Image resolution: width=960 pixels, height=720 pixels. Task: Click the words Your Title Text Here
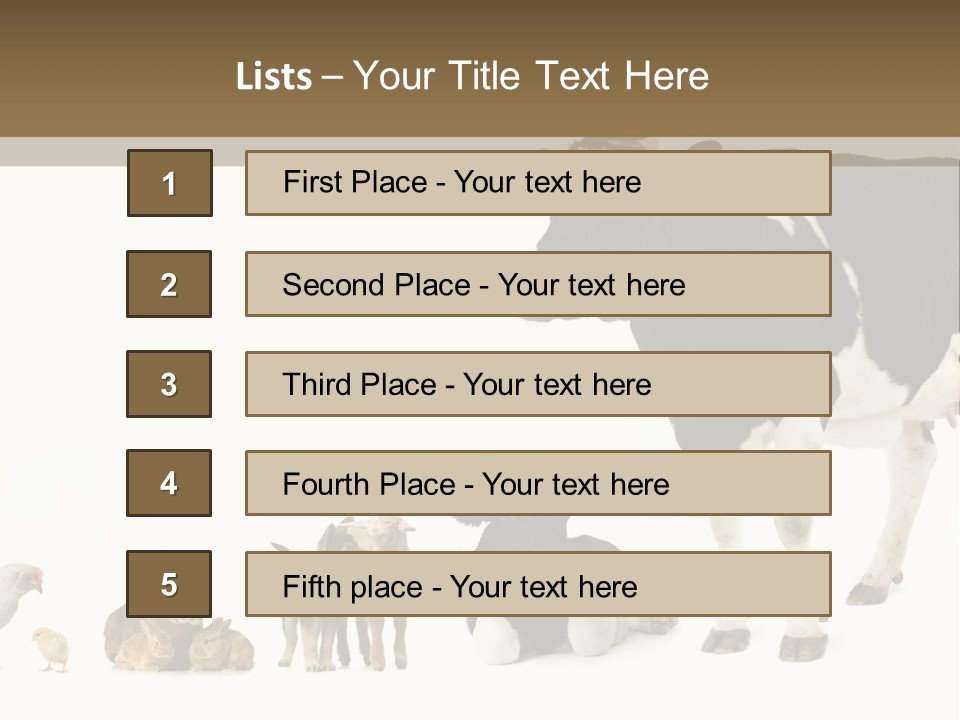click(x=531, y=76)
